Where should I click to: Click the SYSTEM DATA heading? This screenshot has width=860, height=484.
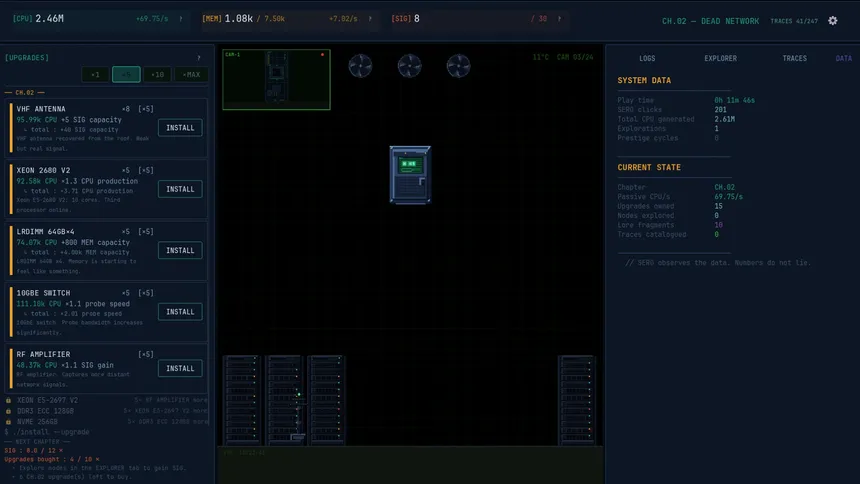(x=644, y=80)
